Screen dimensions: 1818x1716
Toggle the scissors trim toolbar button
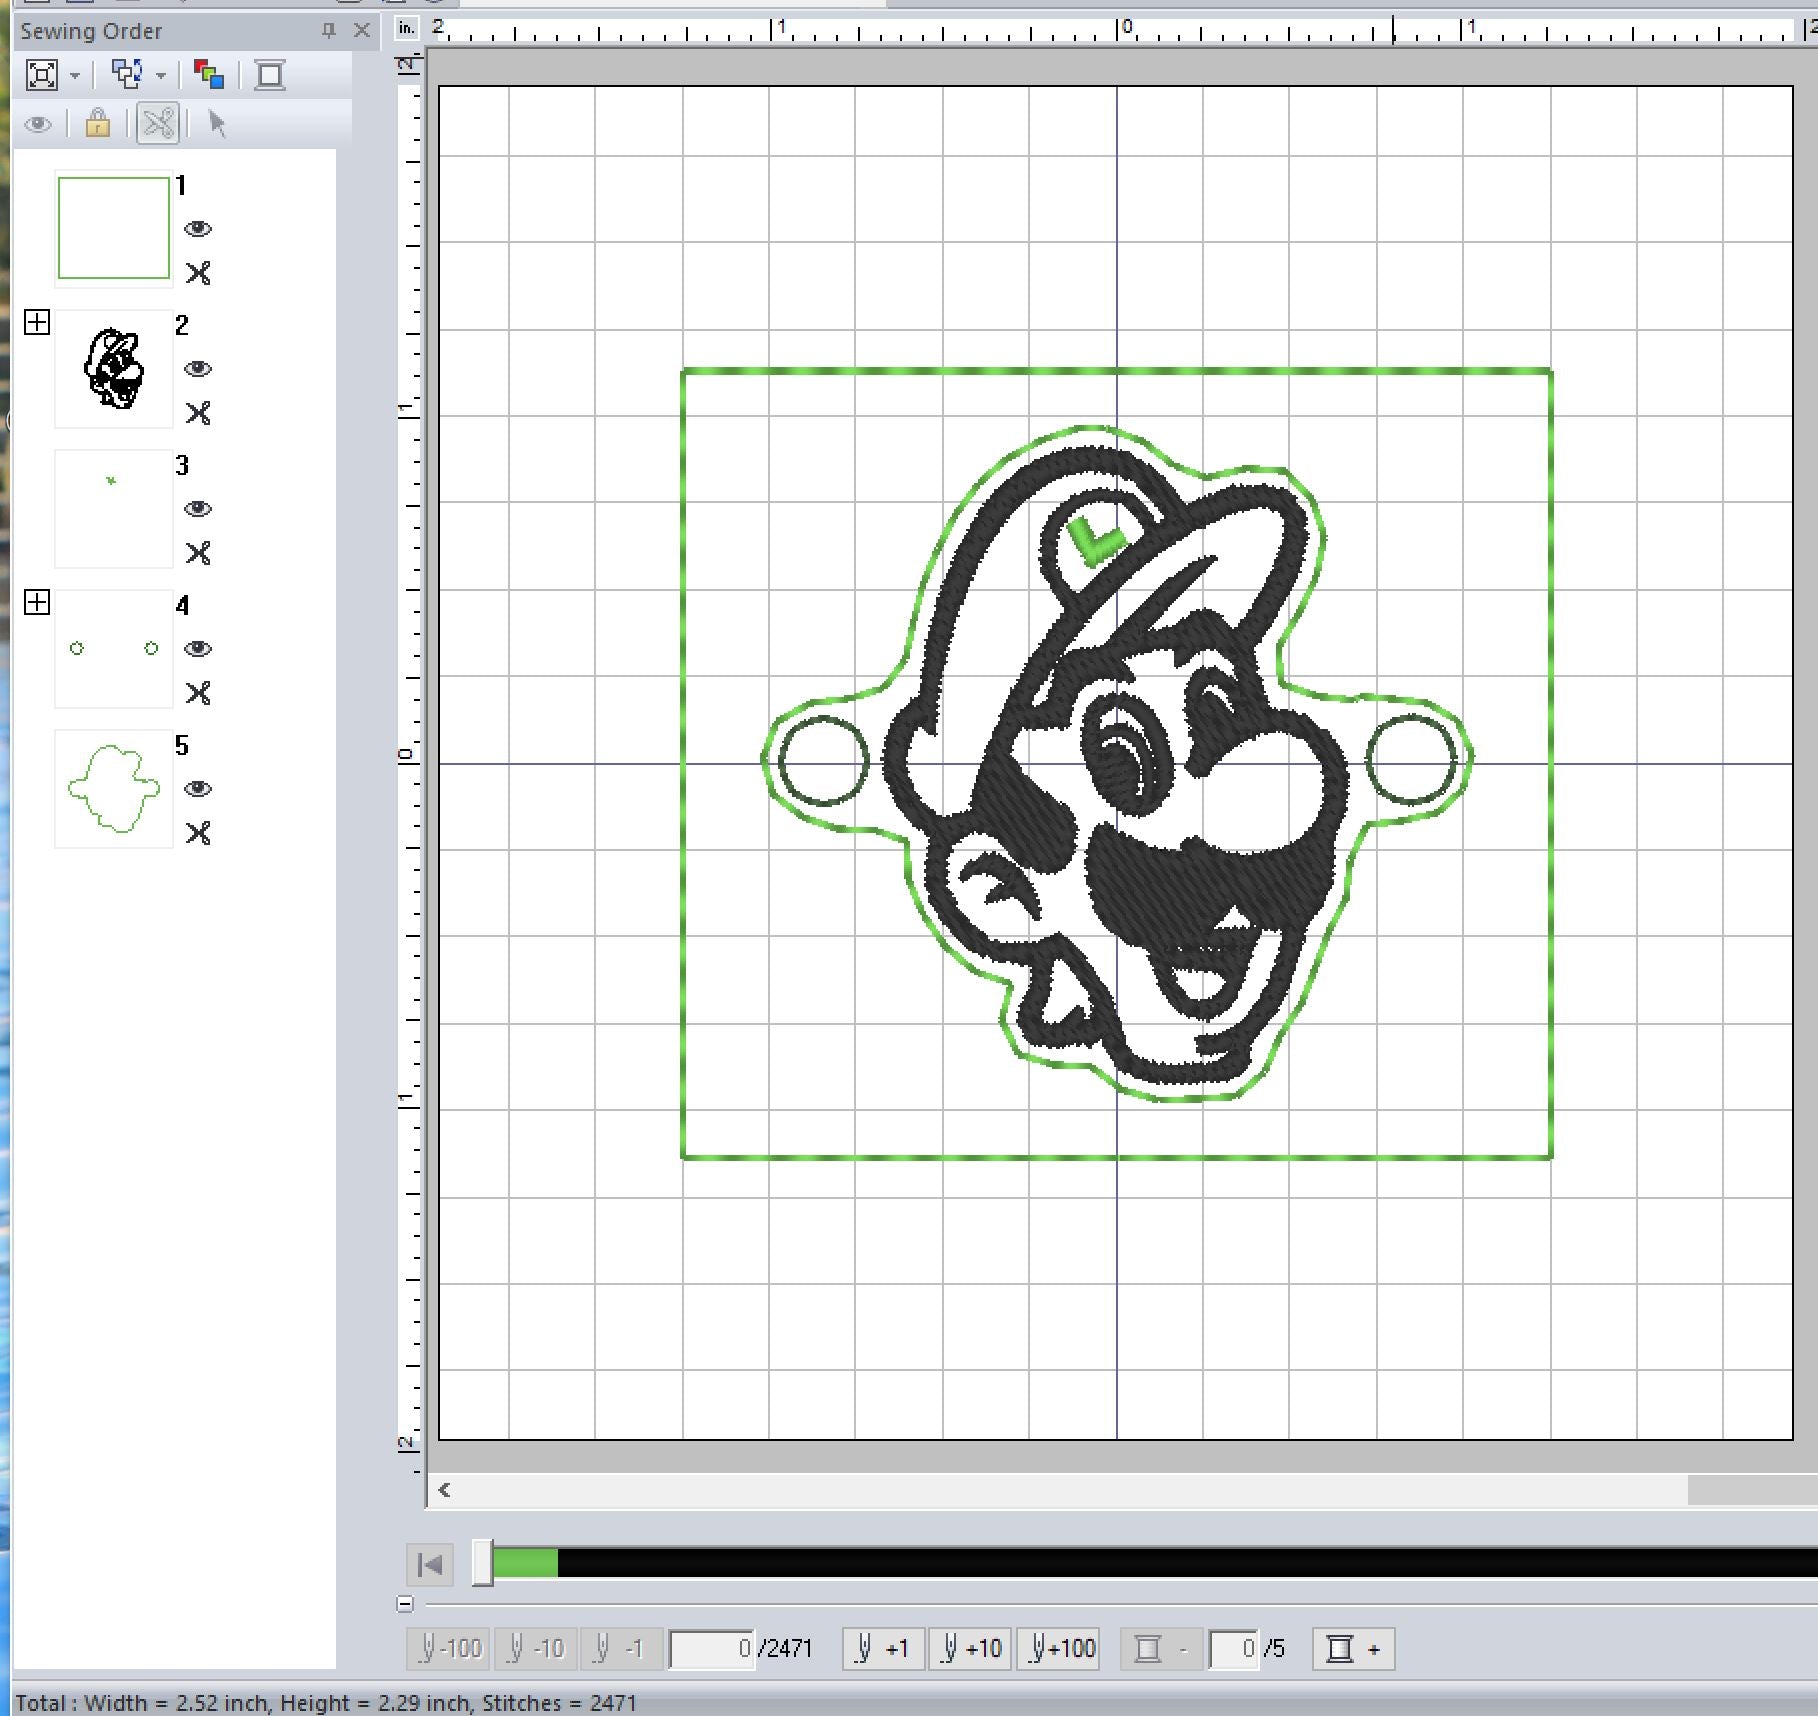click(158, 124)
